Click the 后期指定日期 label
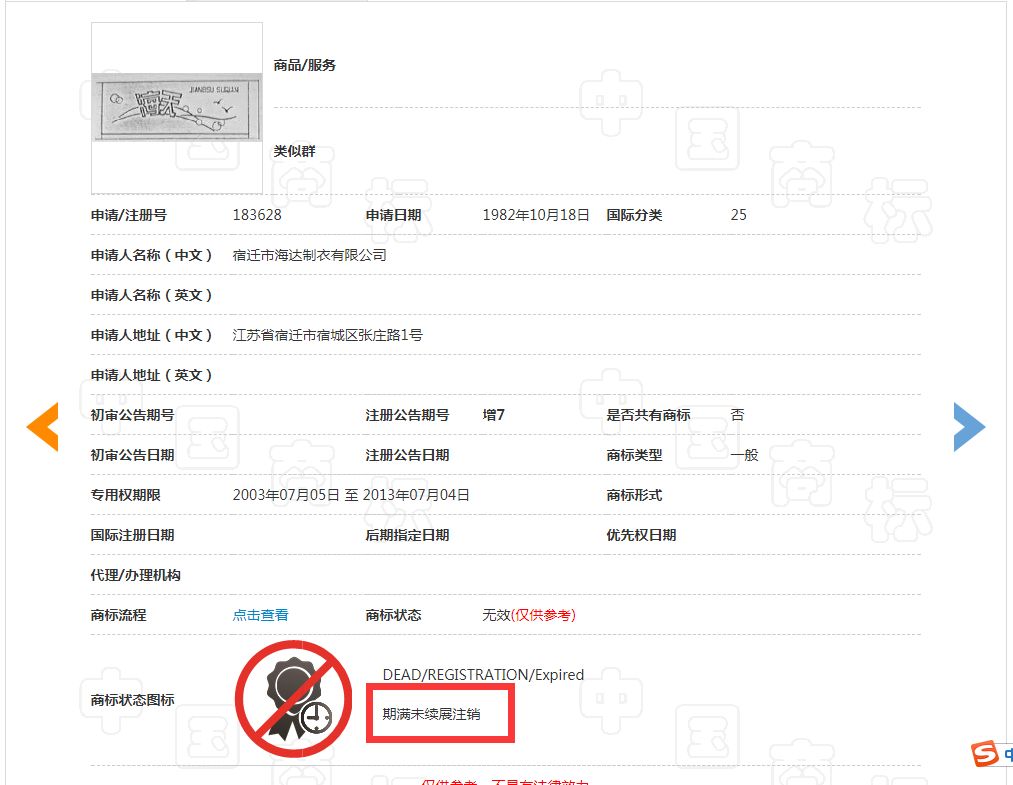 [x=408, y=535]
